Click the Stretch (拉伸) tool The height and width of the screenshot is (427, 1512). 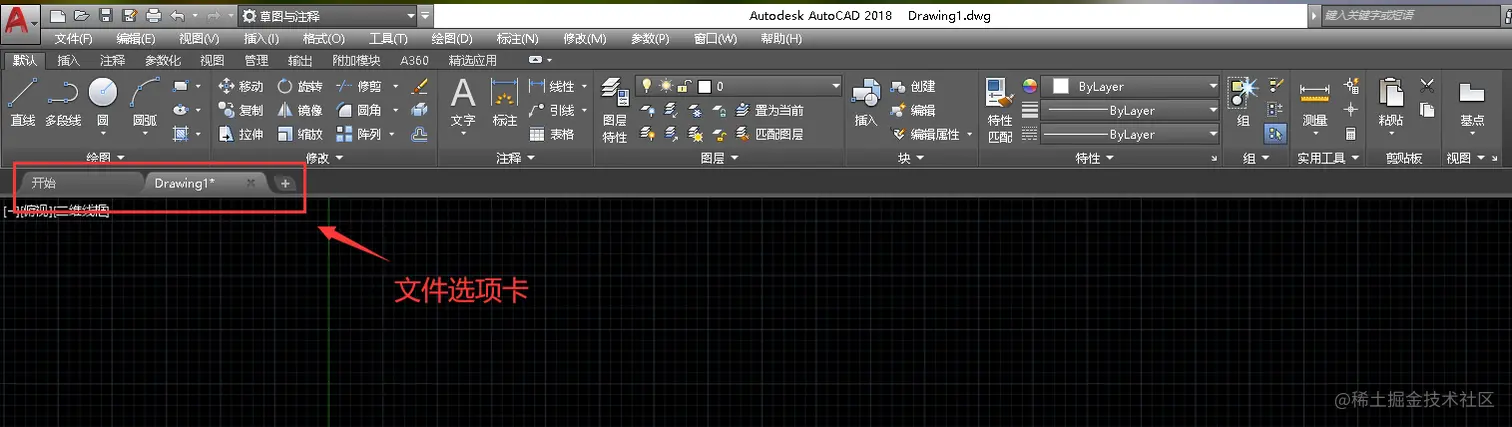(241, 134)
